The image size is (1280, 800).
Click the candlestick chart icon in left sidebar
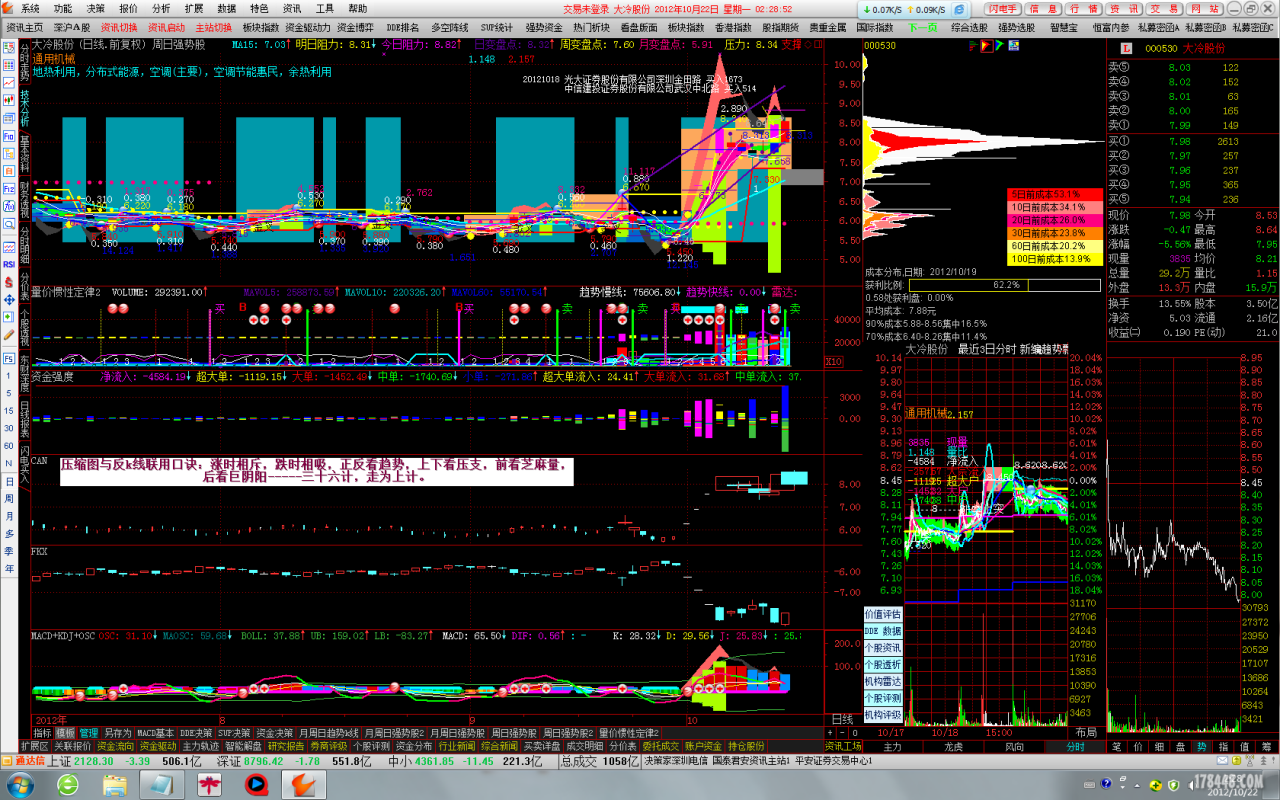pyautogui.click(x=8, y=101)
